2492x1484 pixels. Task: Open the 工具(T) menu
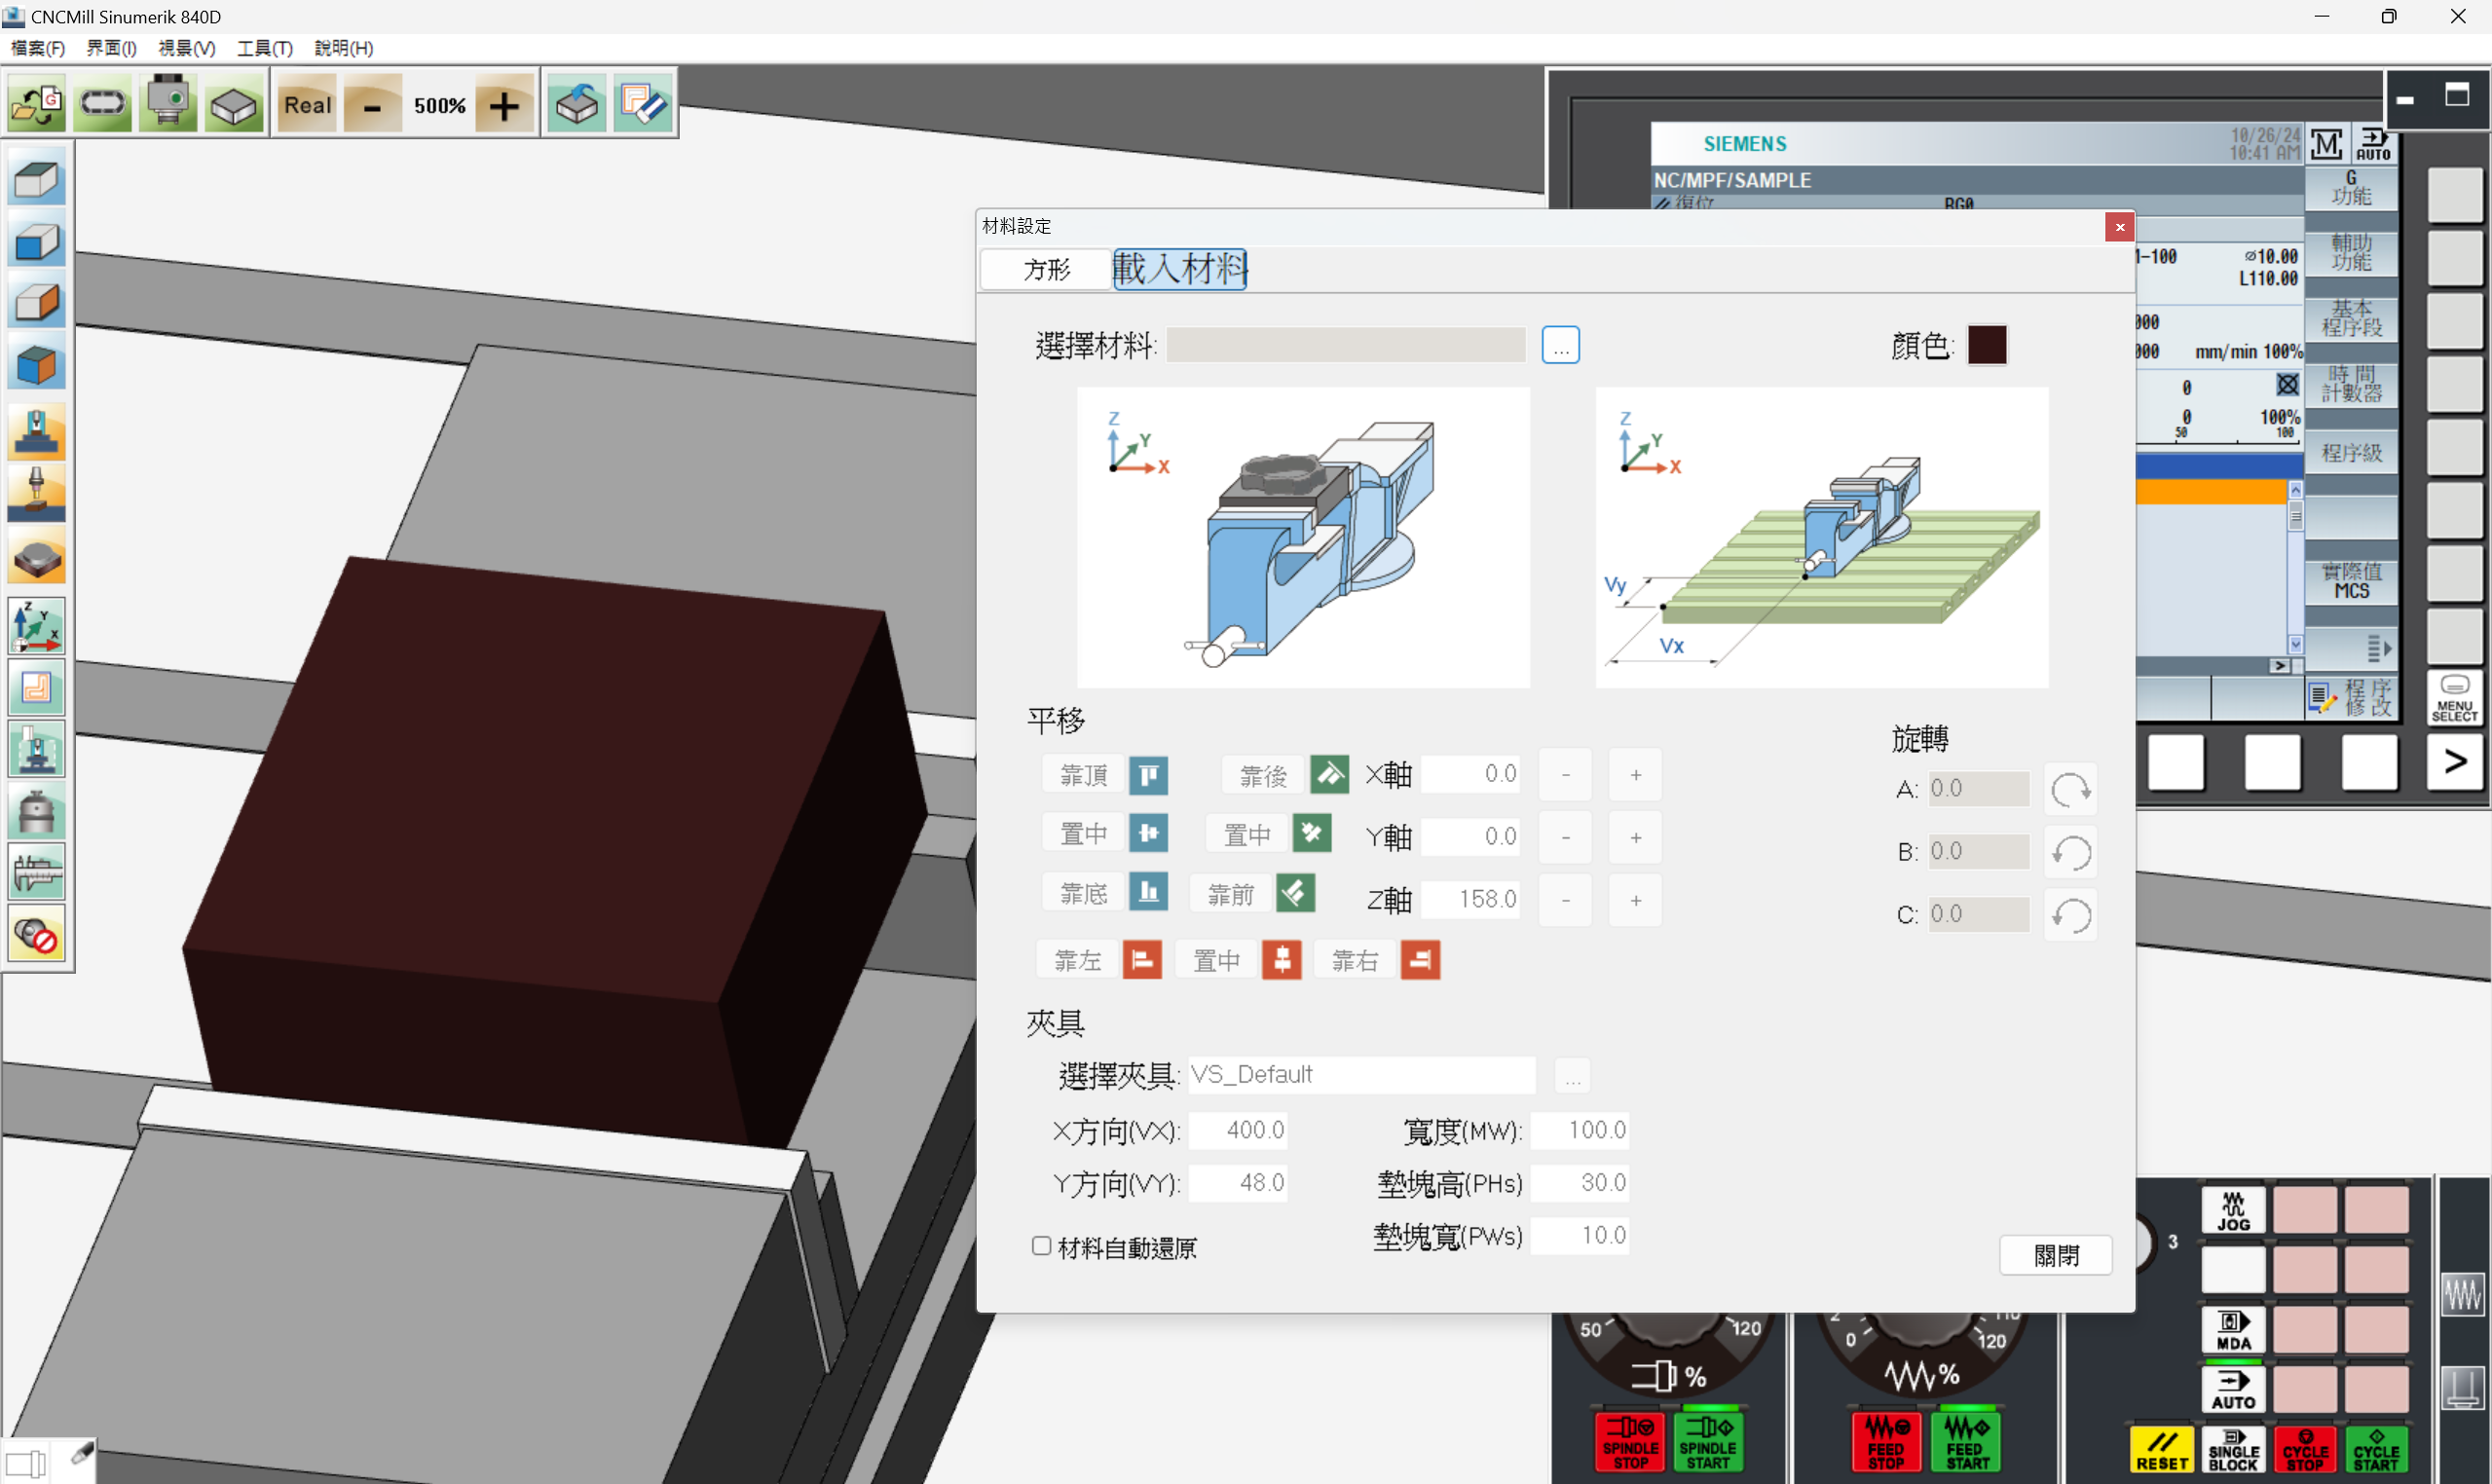265,48
